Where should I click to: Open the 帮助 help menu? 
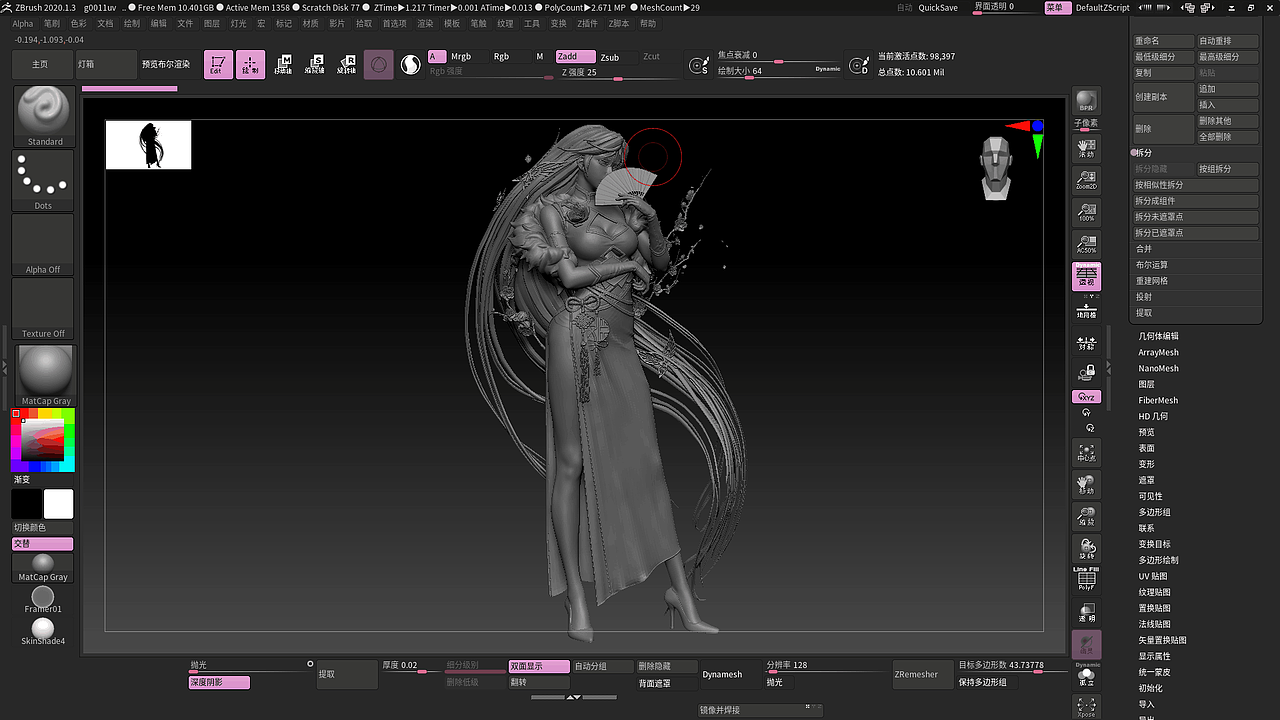648,23
